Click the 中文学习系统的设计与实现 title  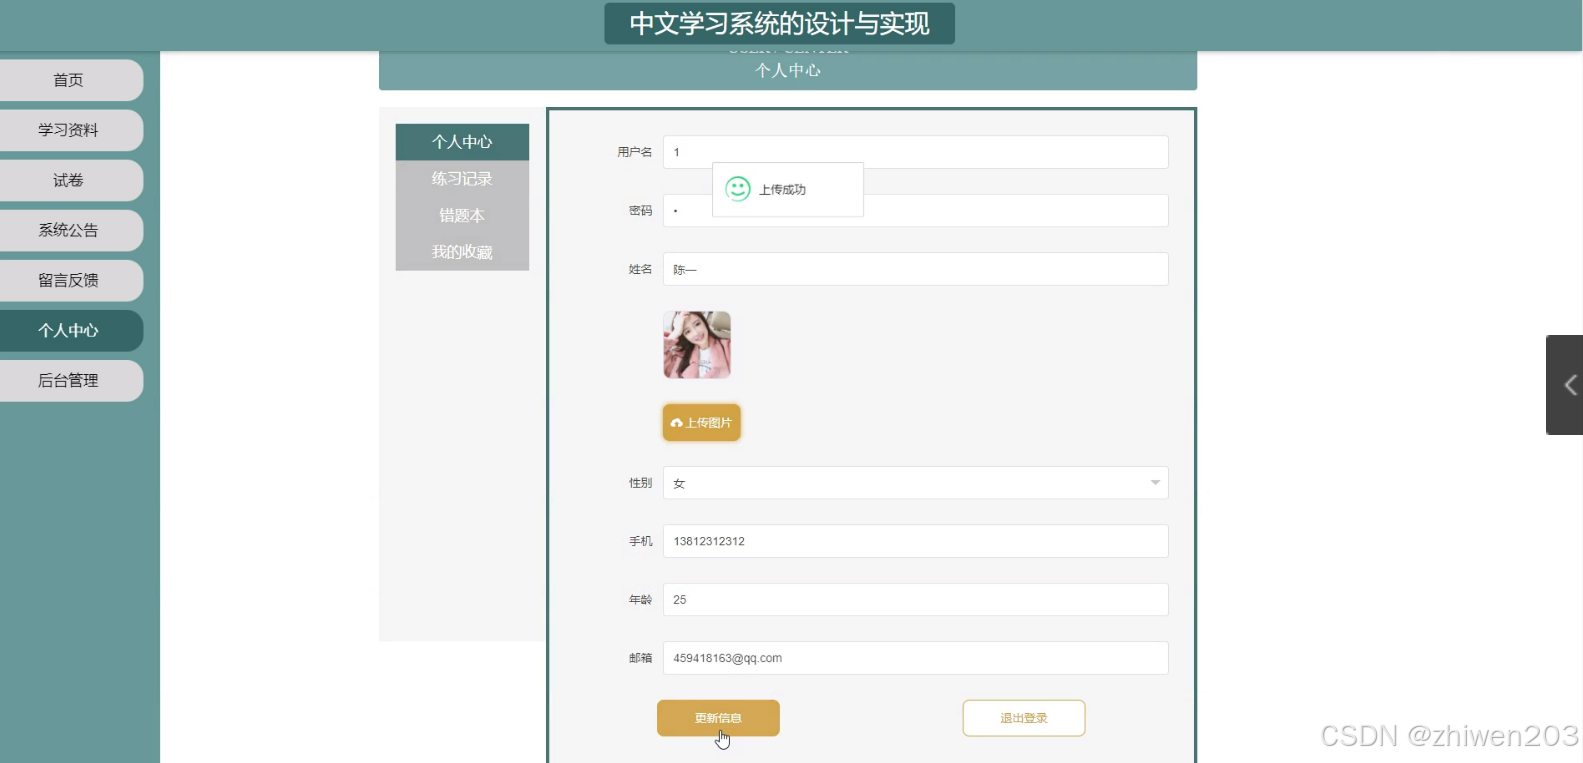pyautogui.click(x=779, y=23)
